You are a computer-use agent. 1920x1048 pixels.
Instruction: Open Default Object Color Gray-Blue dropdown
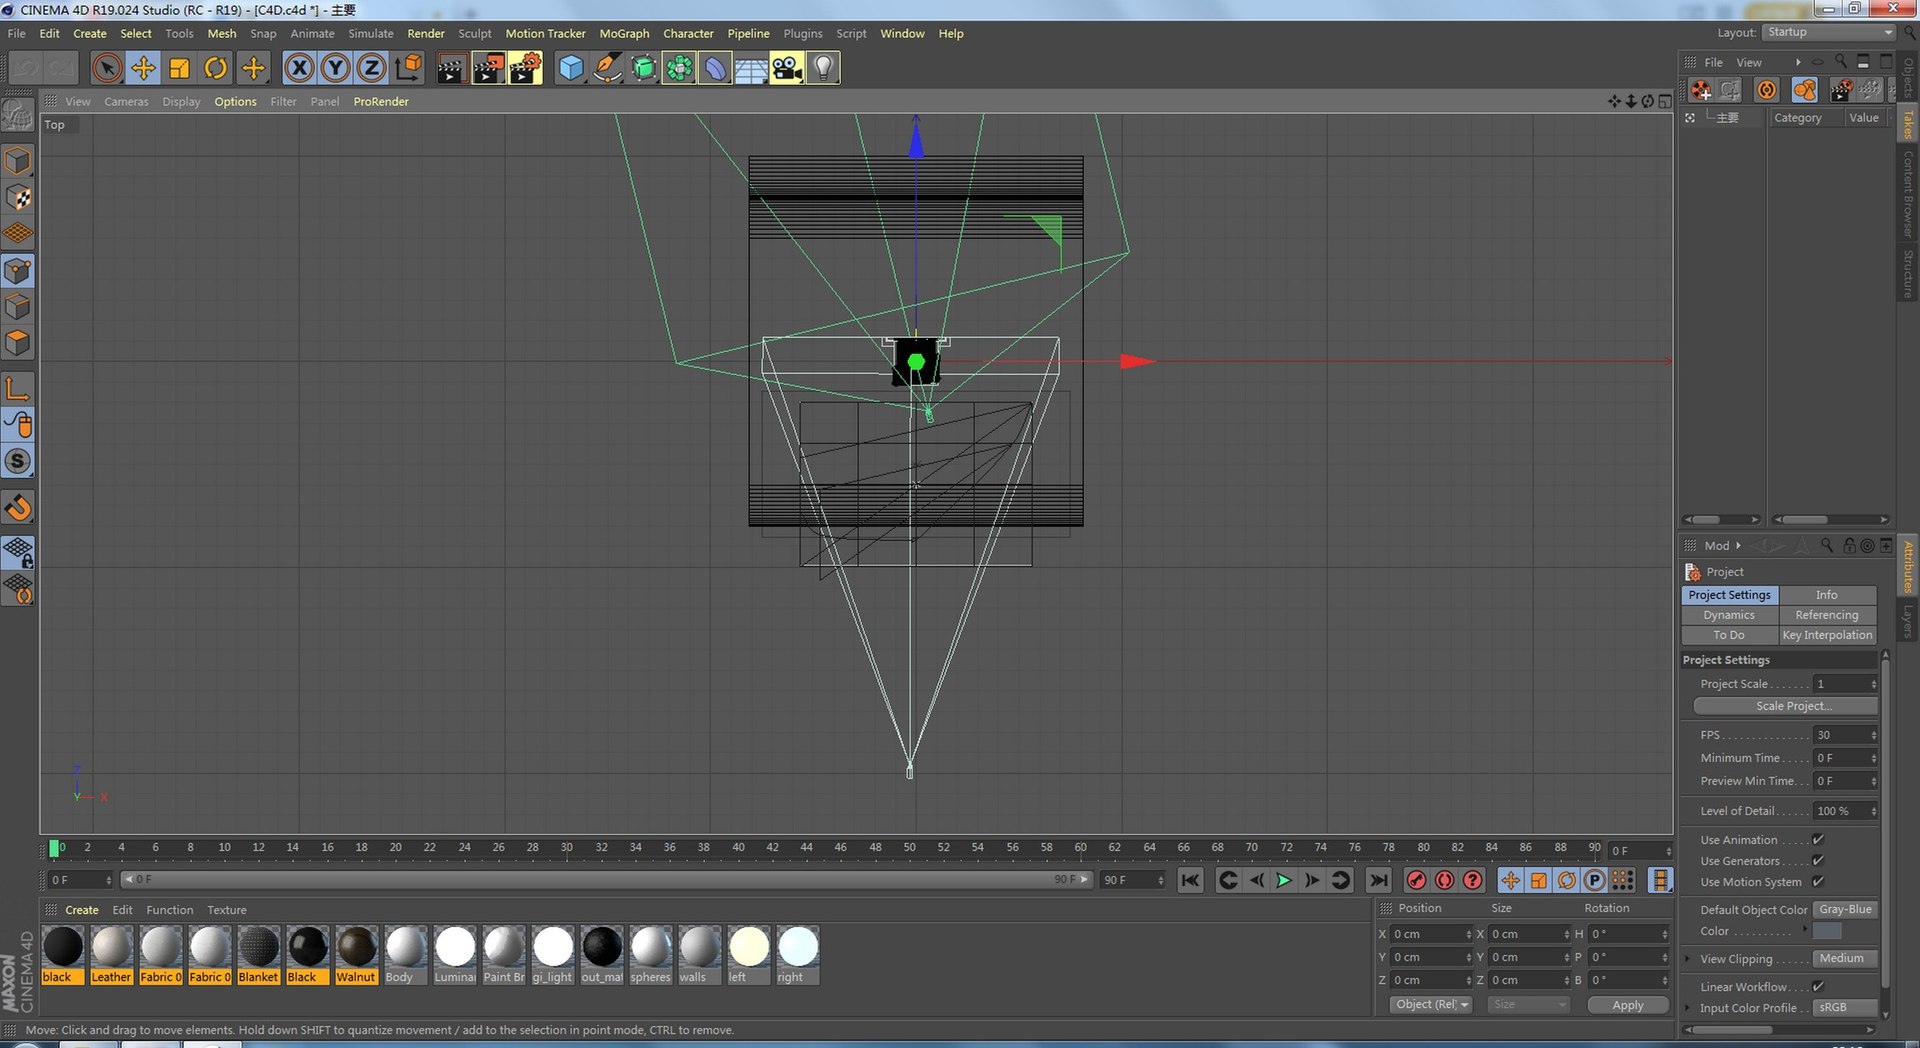point(1845,910)
